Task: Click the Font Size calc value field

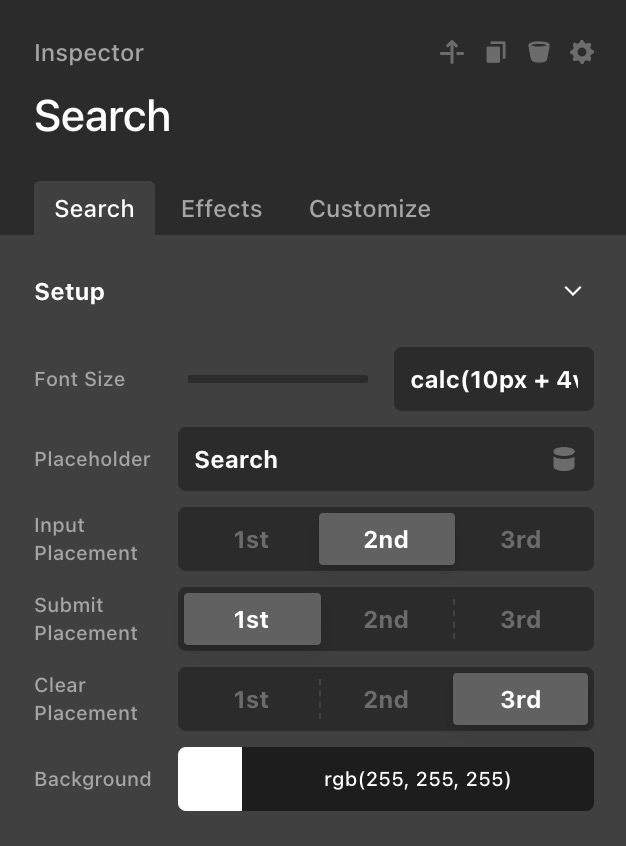Action: [494, 379]
